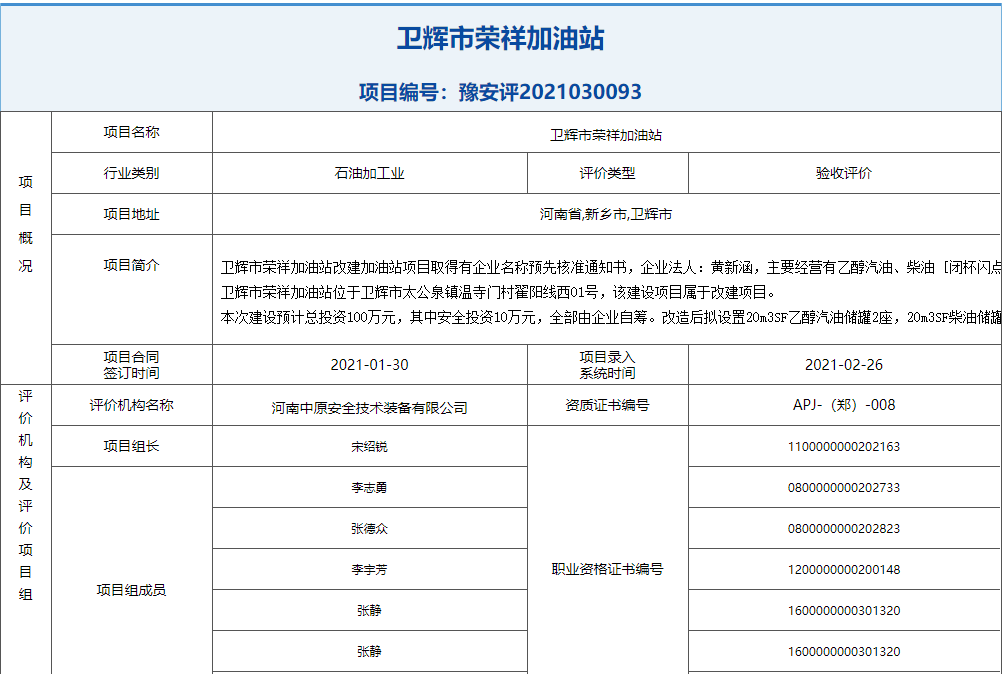This screenshot has height=674, width=1002.
Task: Click the 项目名称 label cell
Action: point(132,132)
